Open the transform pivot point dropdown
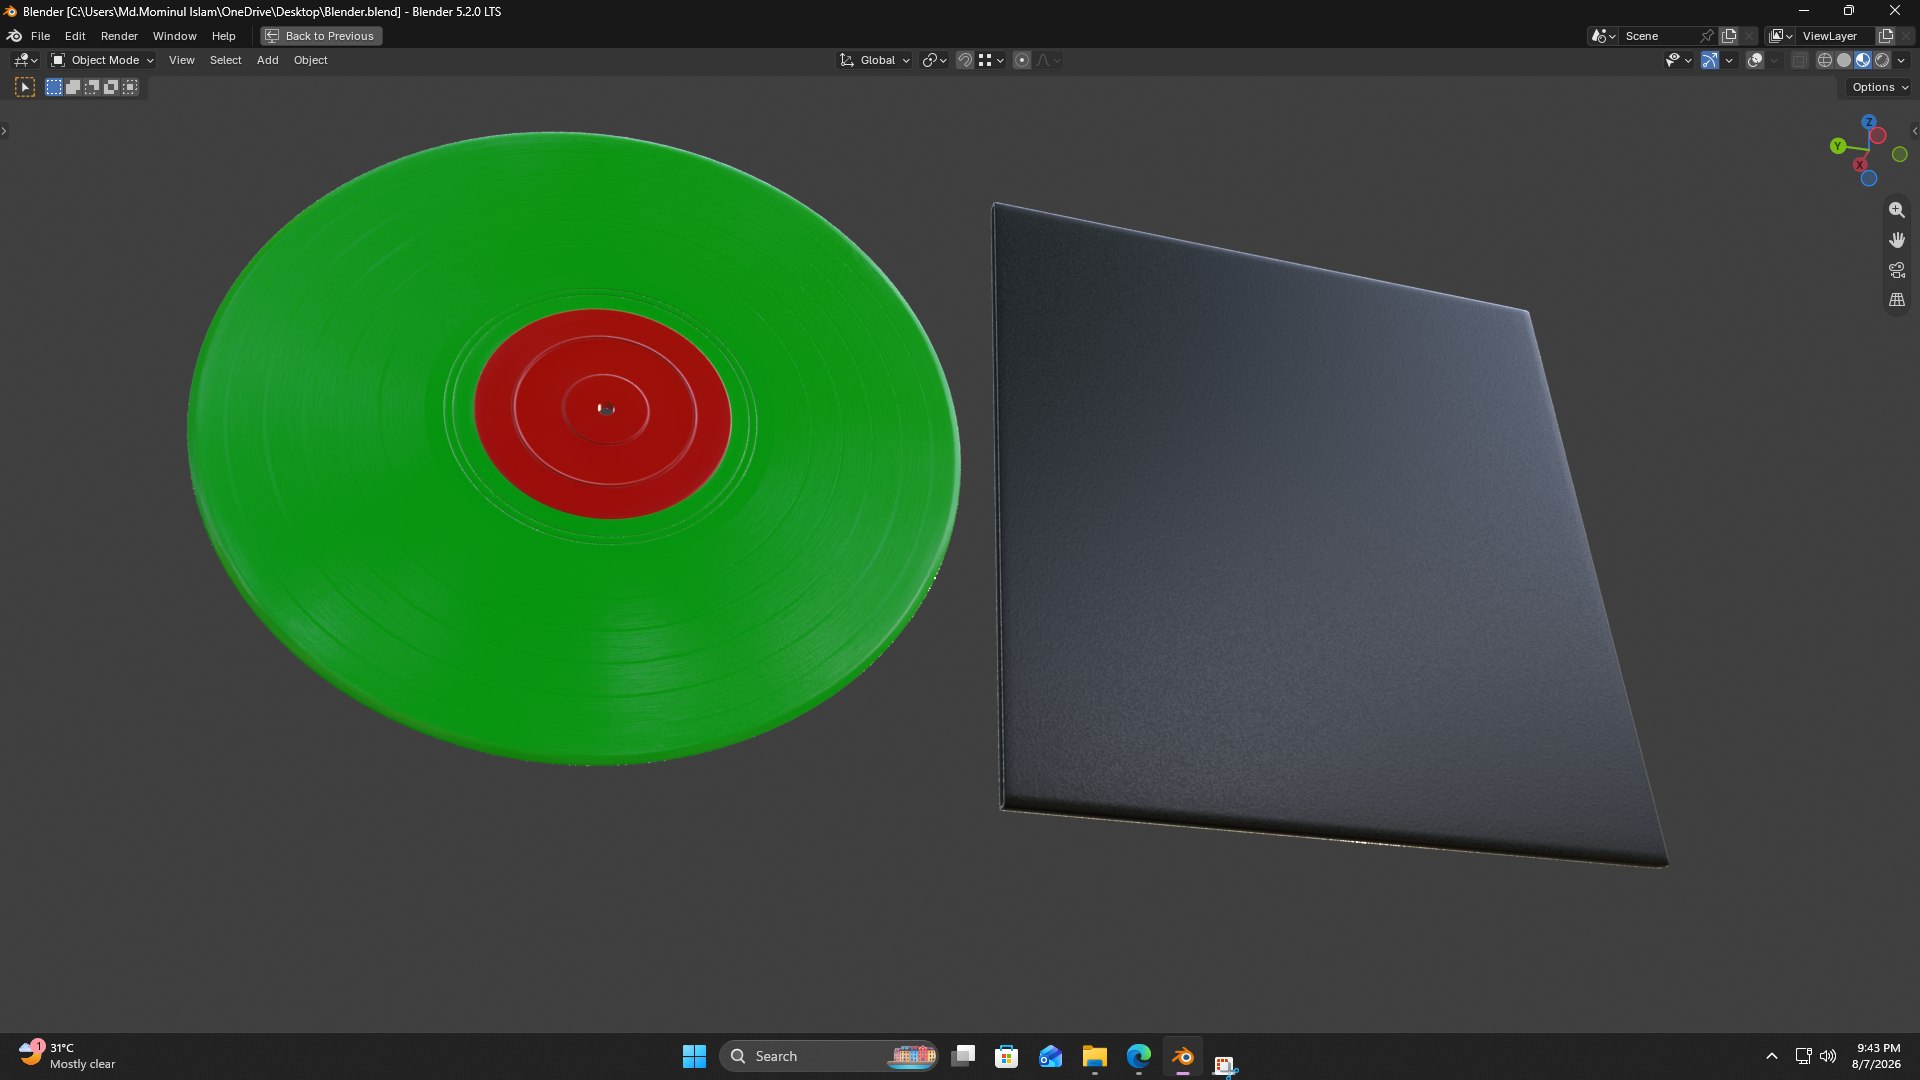The image size is (1920, 1080). coord(934,60)
